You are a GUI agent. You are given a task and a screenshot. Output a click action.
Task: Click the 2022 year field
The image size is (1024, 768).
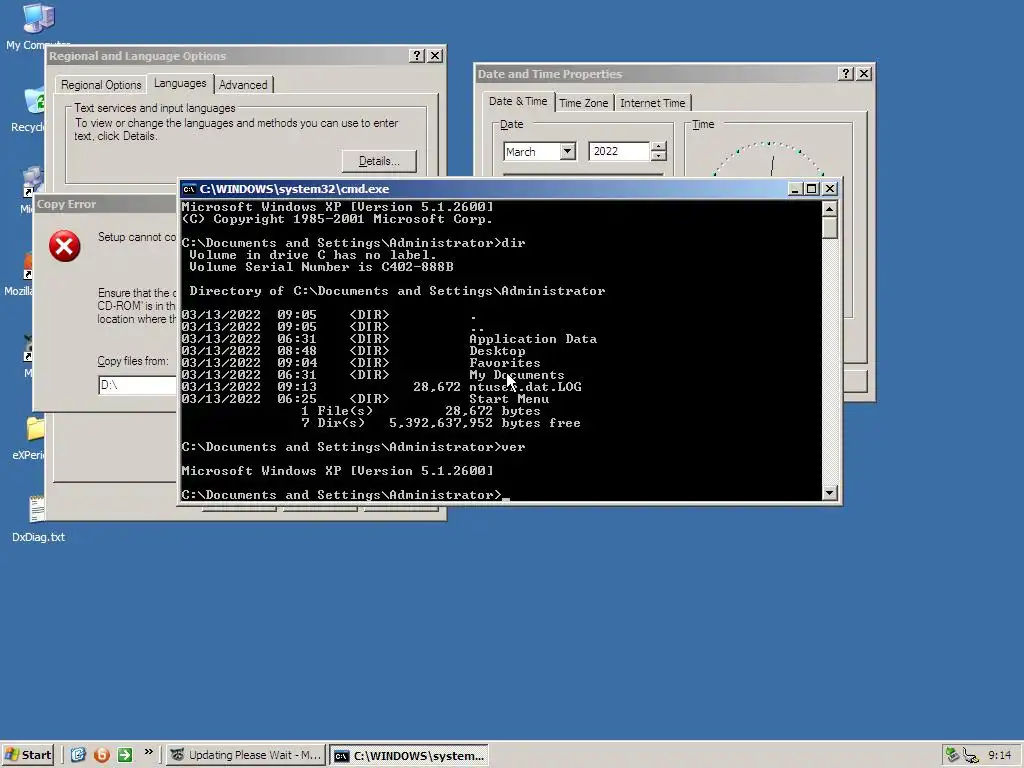[619, 152]
